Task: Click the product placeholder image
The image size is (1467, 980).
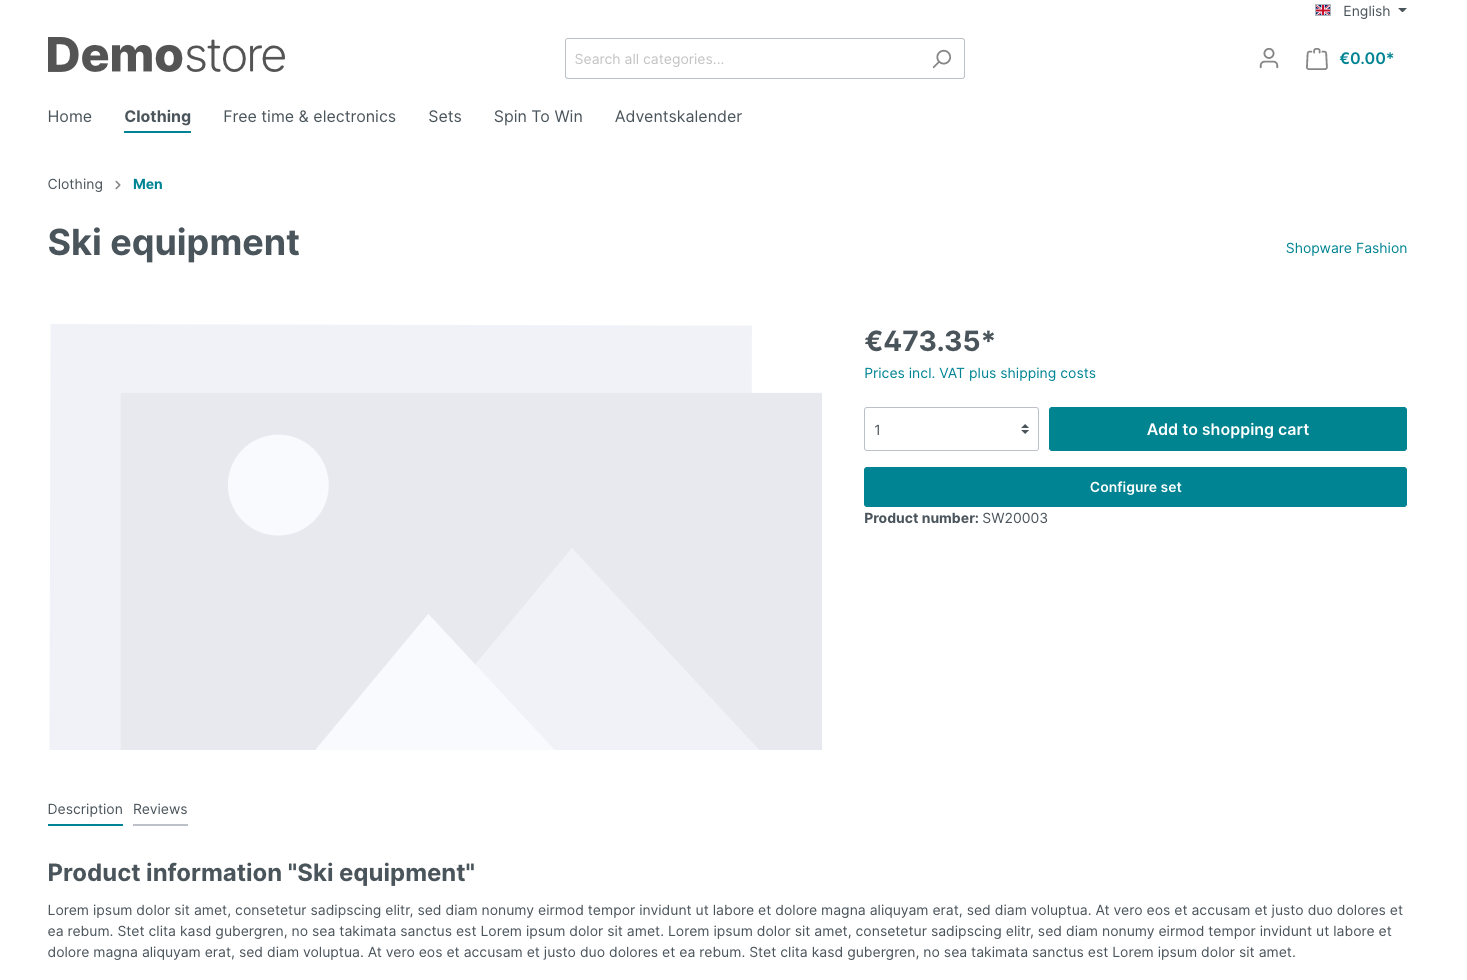Action: 436,537
